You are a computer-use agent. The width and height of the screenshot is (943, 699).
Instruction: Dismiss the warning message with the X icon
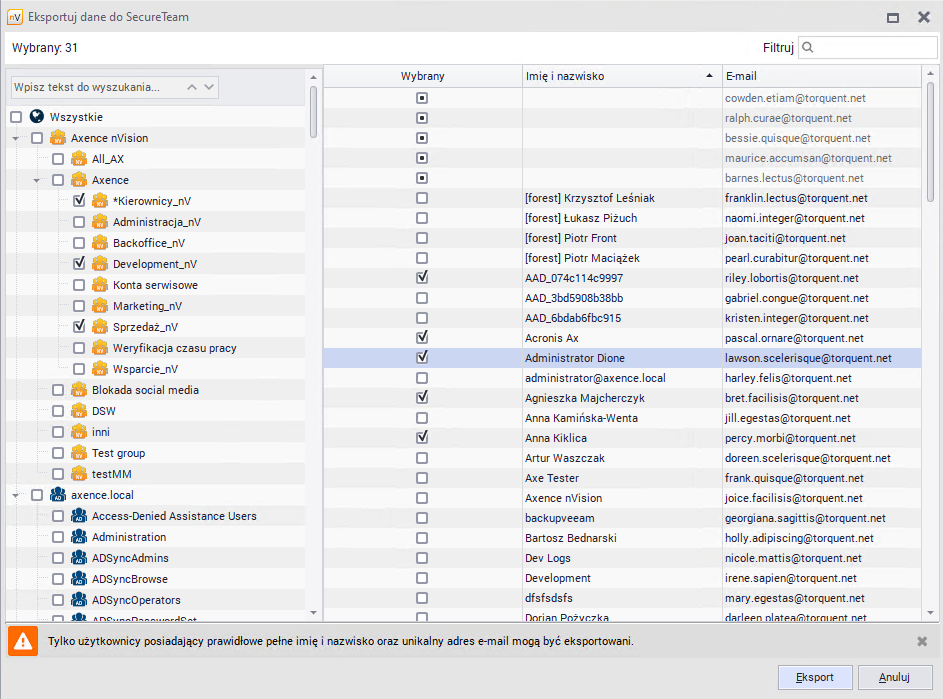[922, 641]
